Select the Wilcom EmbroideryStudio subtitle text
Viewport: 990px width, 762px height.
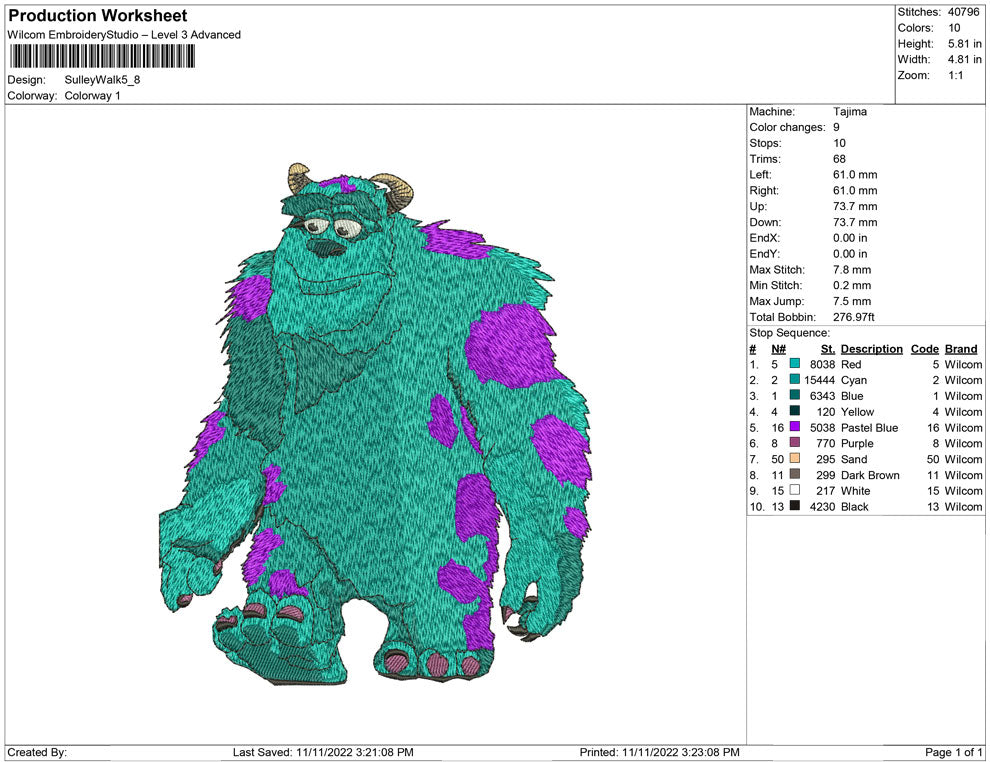[124, 35]
